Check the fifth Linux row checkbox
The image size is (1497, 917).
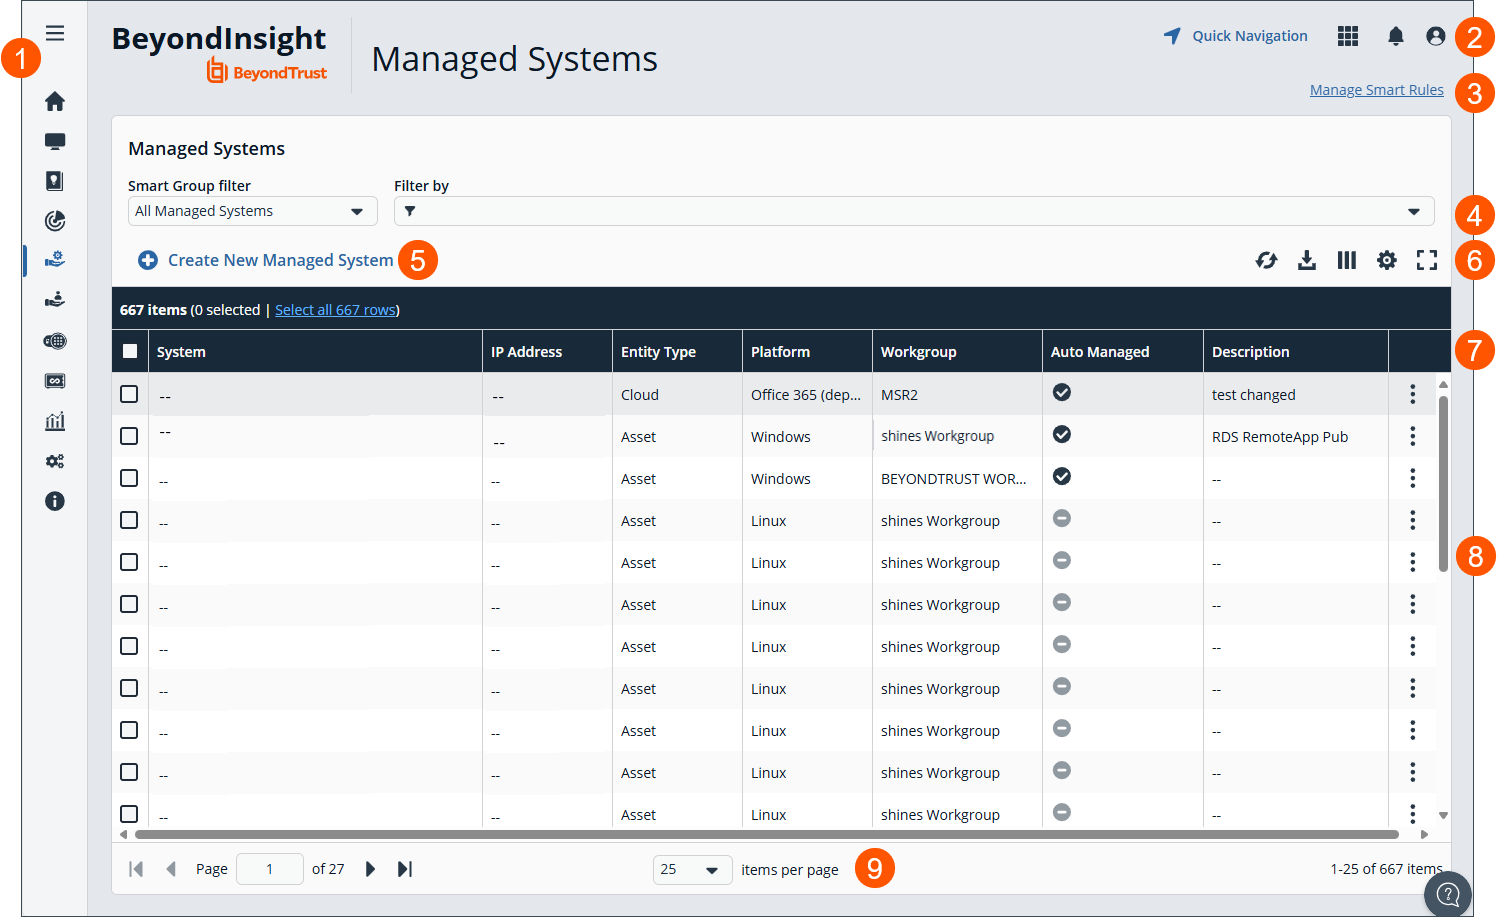click(x=129, y=688)
